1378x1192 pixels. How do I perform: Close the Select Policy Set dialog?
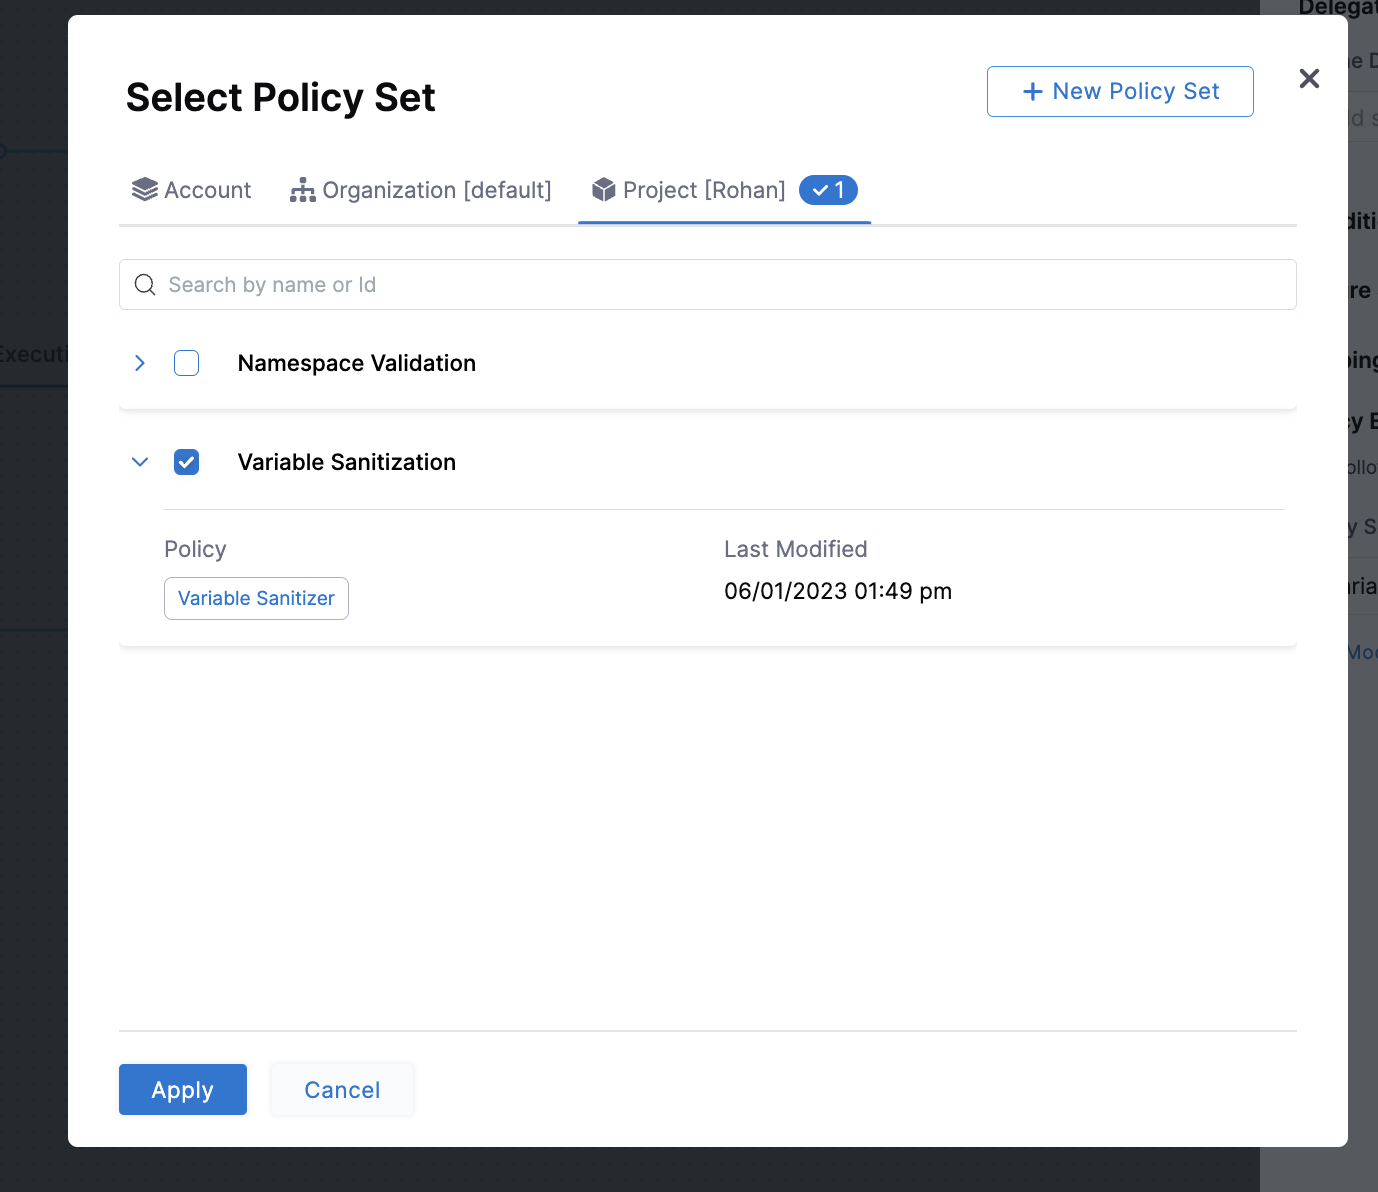pyautogui.click(x=1309, y=79)
